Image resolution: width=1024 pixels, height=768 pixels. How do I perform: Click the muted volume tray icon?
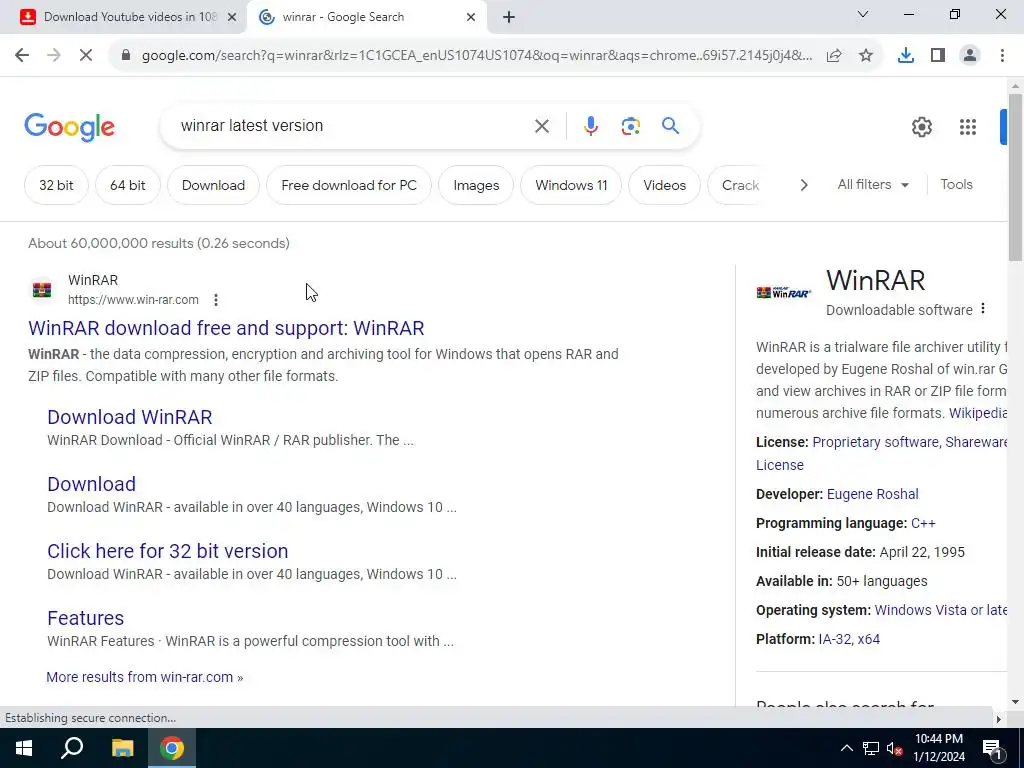click(894, 748)
